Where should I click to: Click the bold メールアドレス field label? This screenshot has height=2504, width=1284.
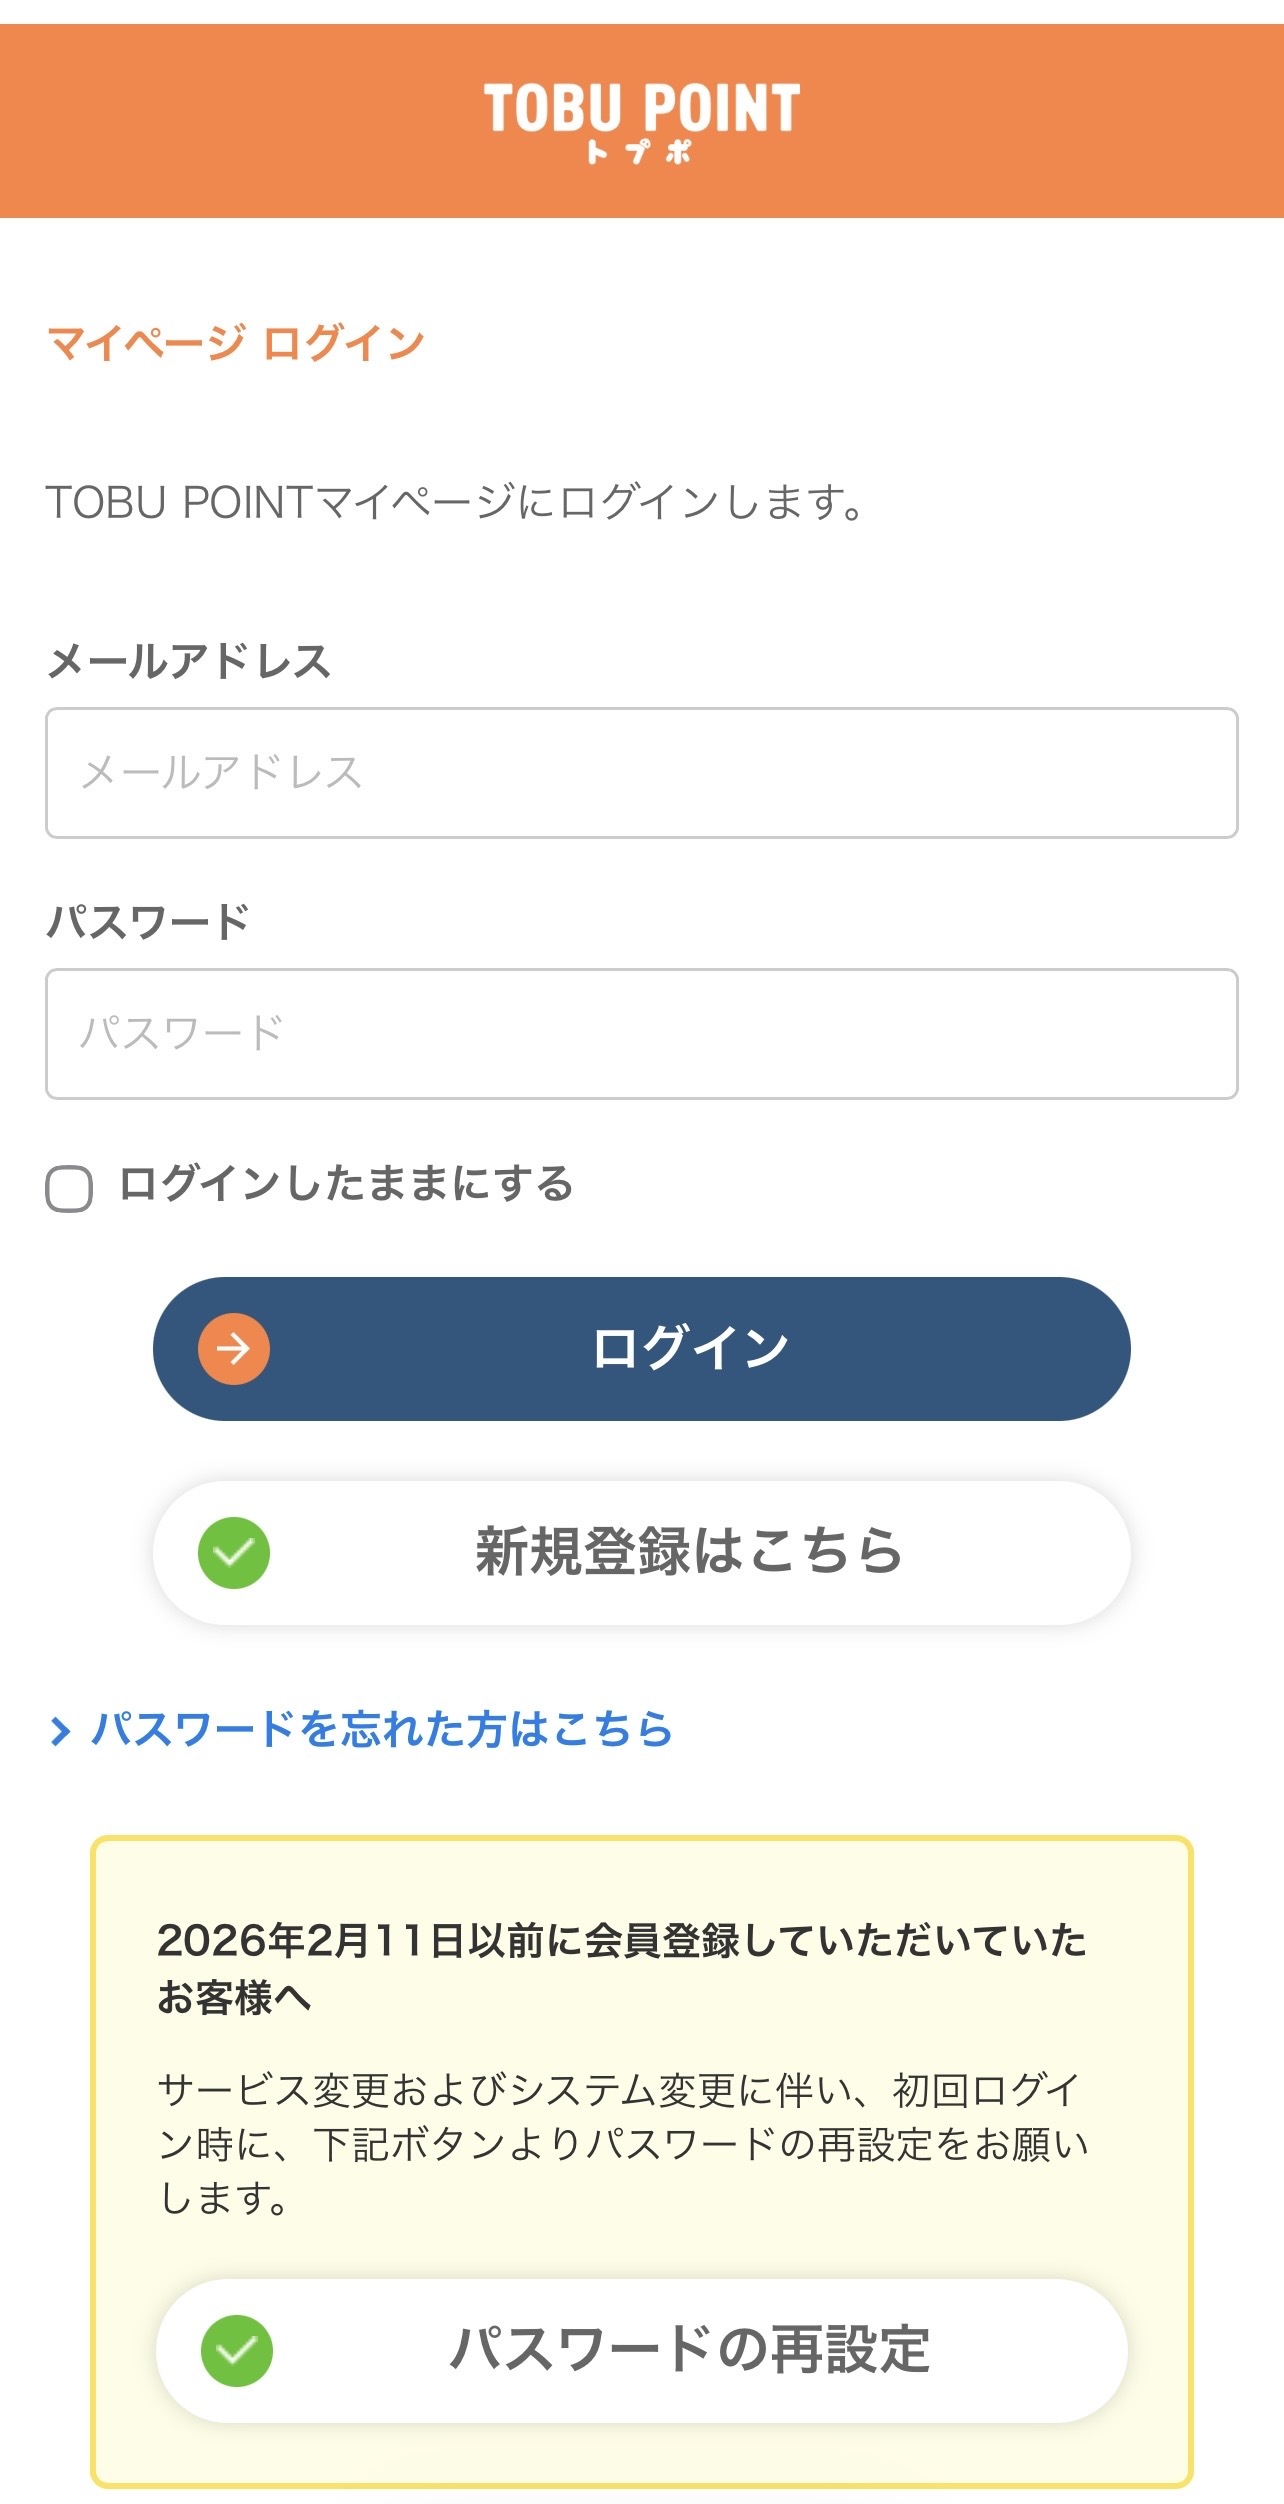tap(189, 662)
